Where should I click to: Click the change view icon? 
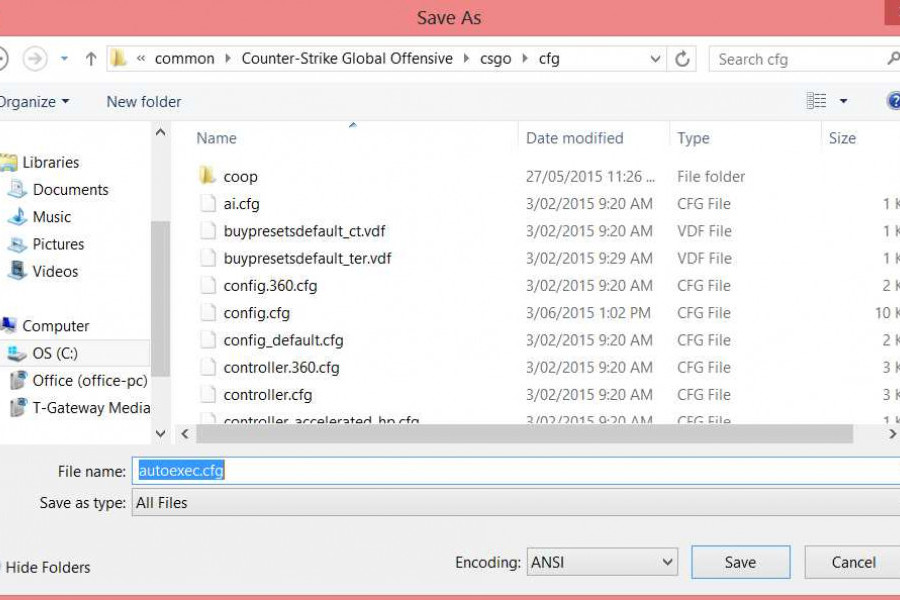817,101
